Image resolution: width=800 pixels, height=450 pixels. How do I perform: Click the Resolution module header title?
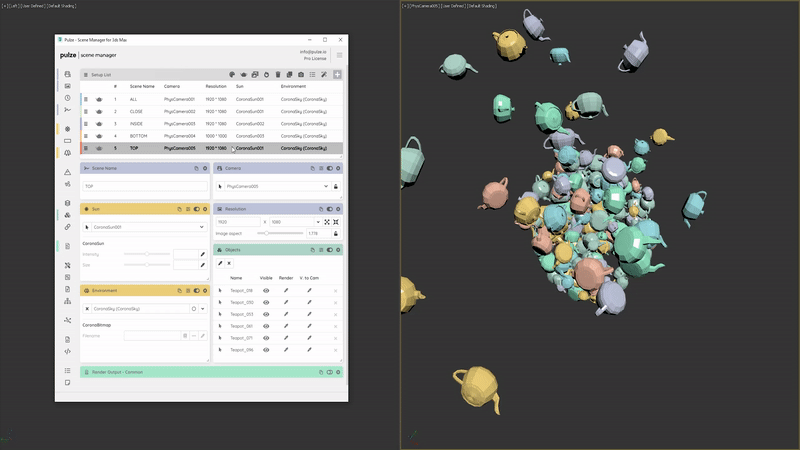[x=236, y=209]
